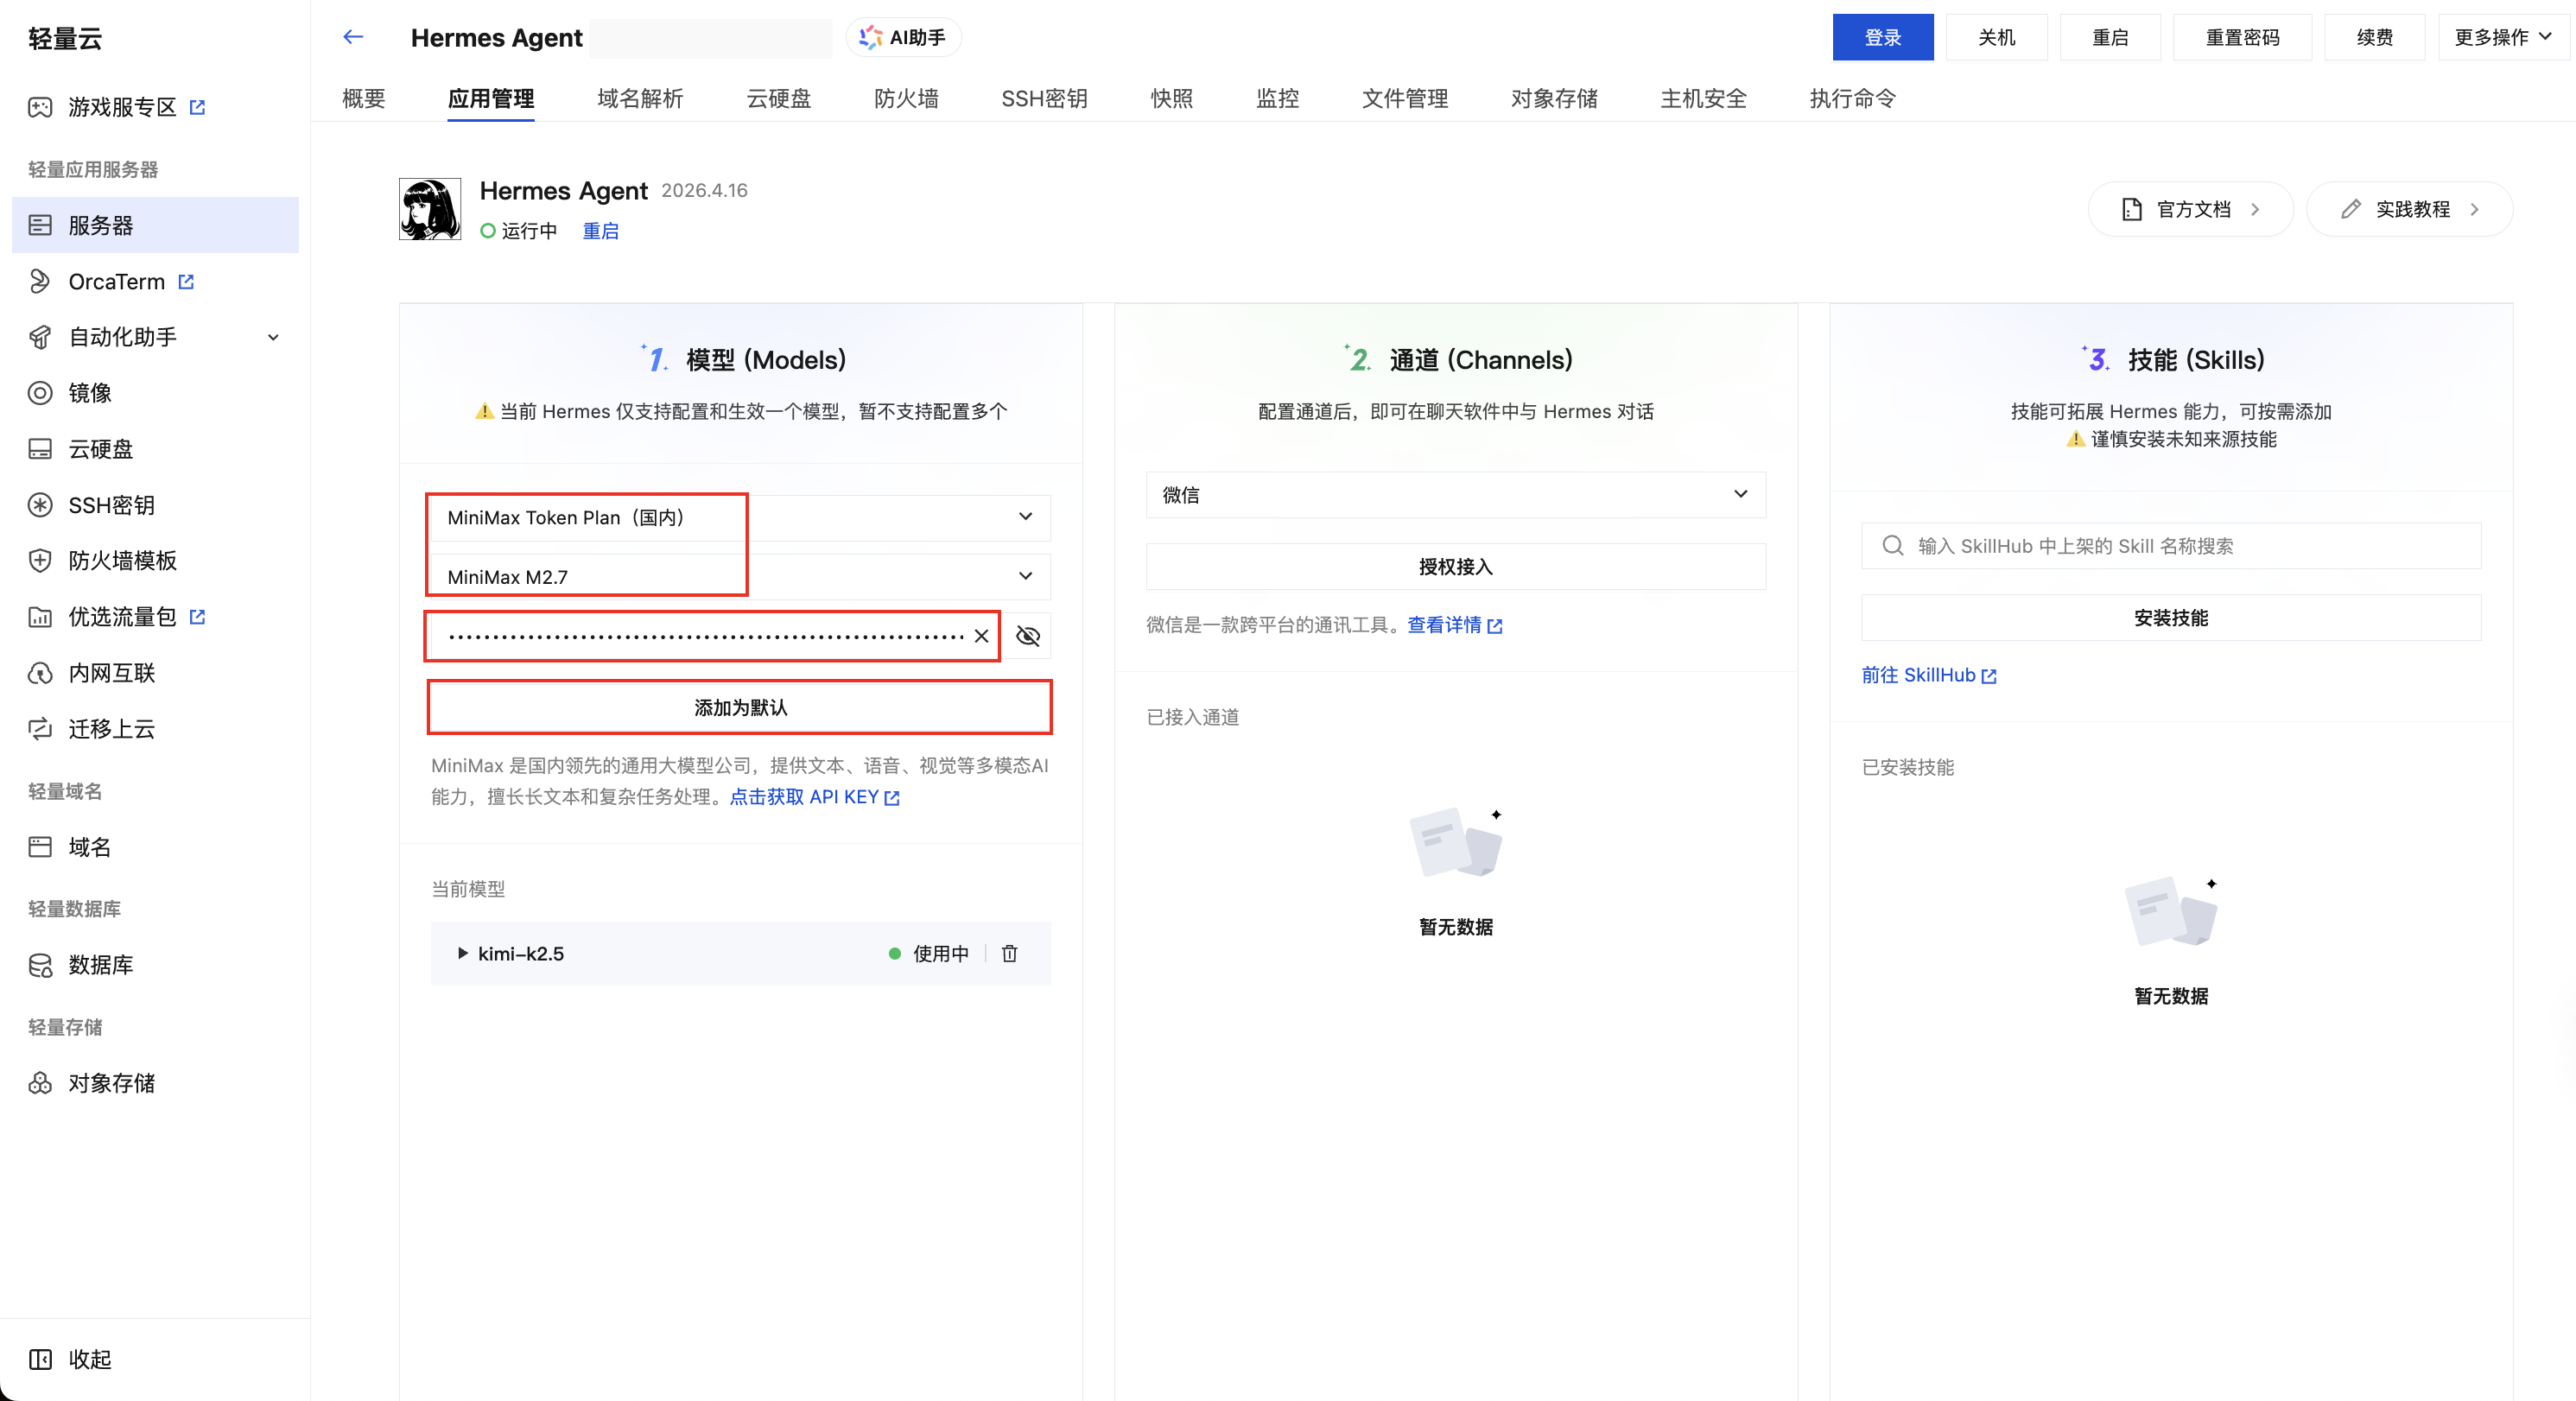Switch to the 应用管理 tab
The width and height of the screenshot is (2576, 1401).
click(491, 98)
